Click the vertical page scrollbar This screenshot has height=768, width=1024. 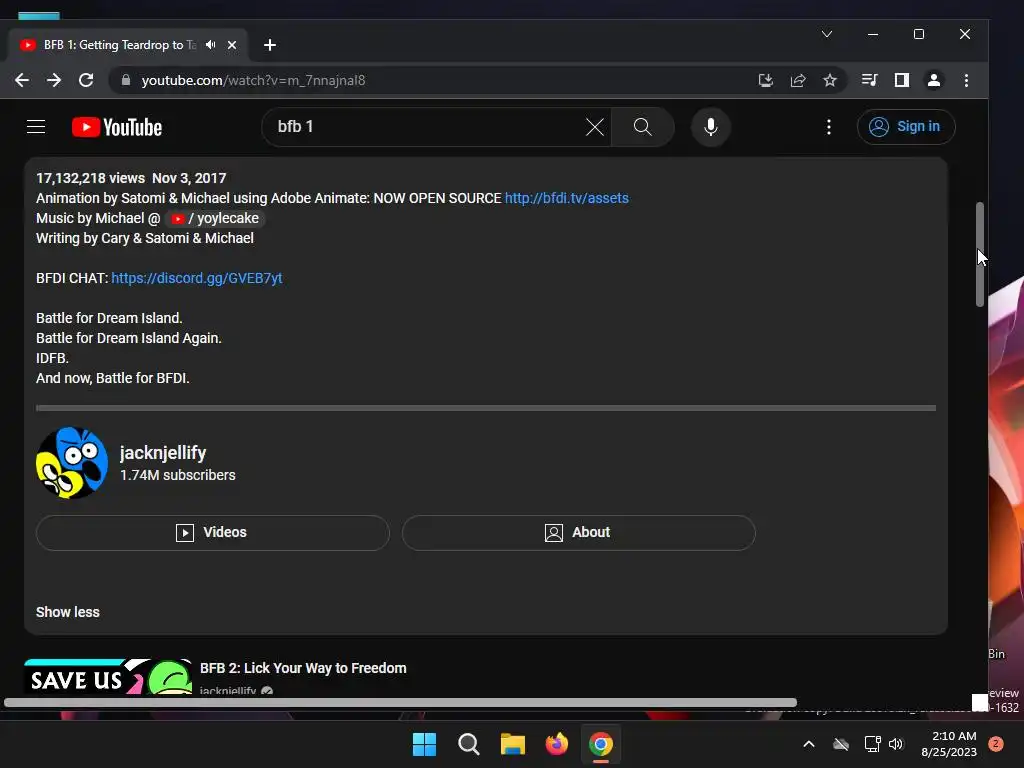pos(980,255)
